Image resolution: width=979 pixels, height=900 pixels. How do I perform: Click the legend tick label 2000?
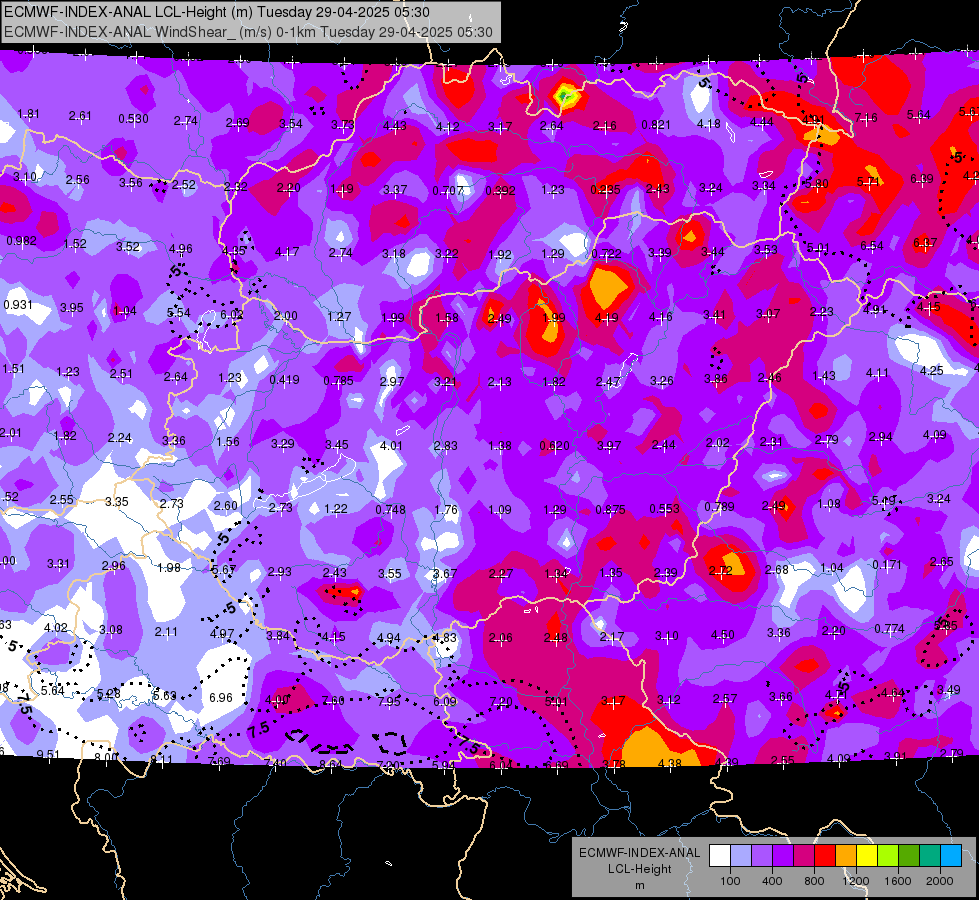940,881
